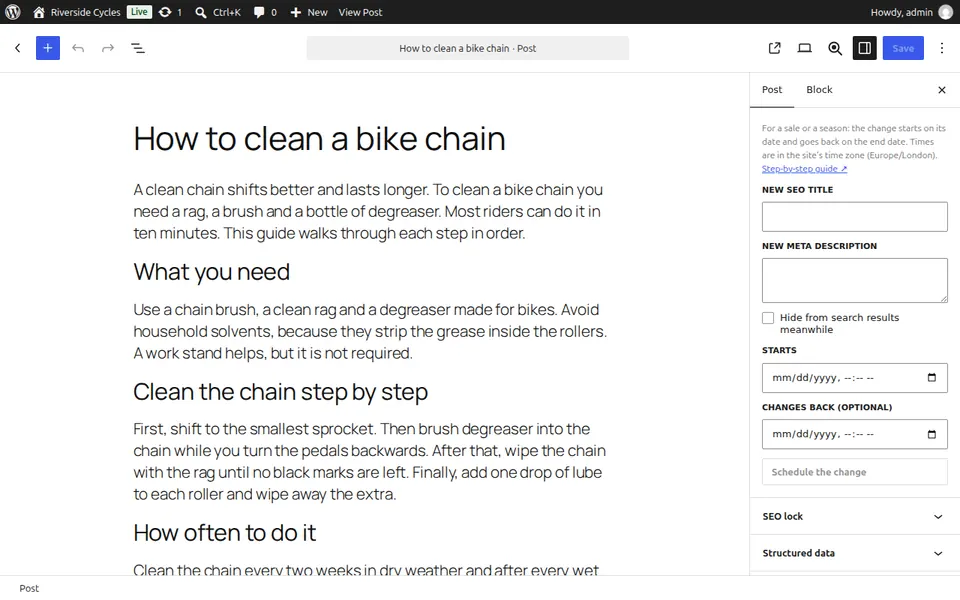The width and height of the screenshot is (960, 600).
Task: Select the "Clean the chain step by step" heading
Action: tap(280, 392)
